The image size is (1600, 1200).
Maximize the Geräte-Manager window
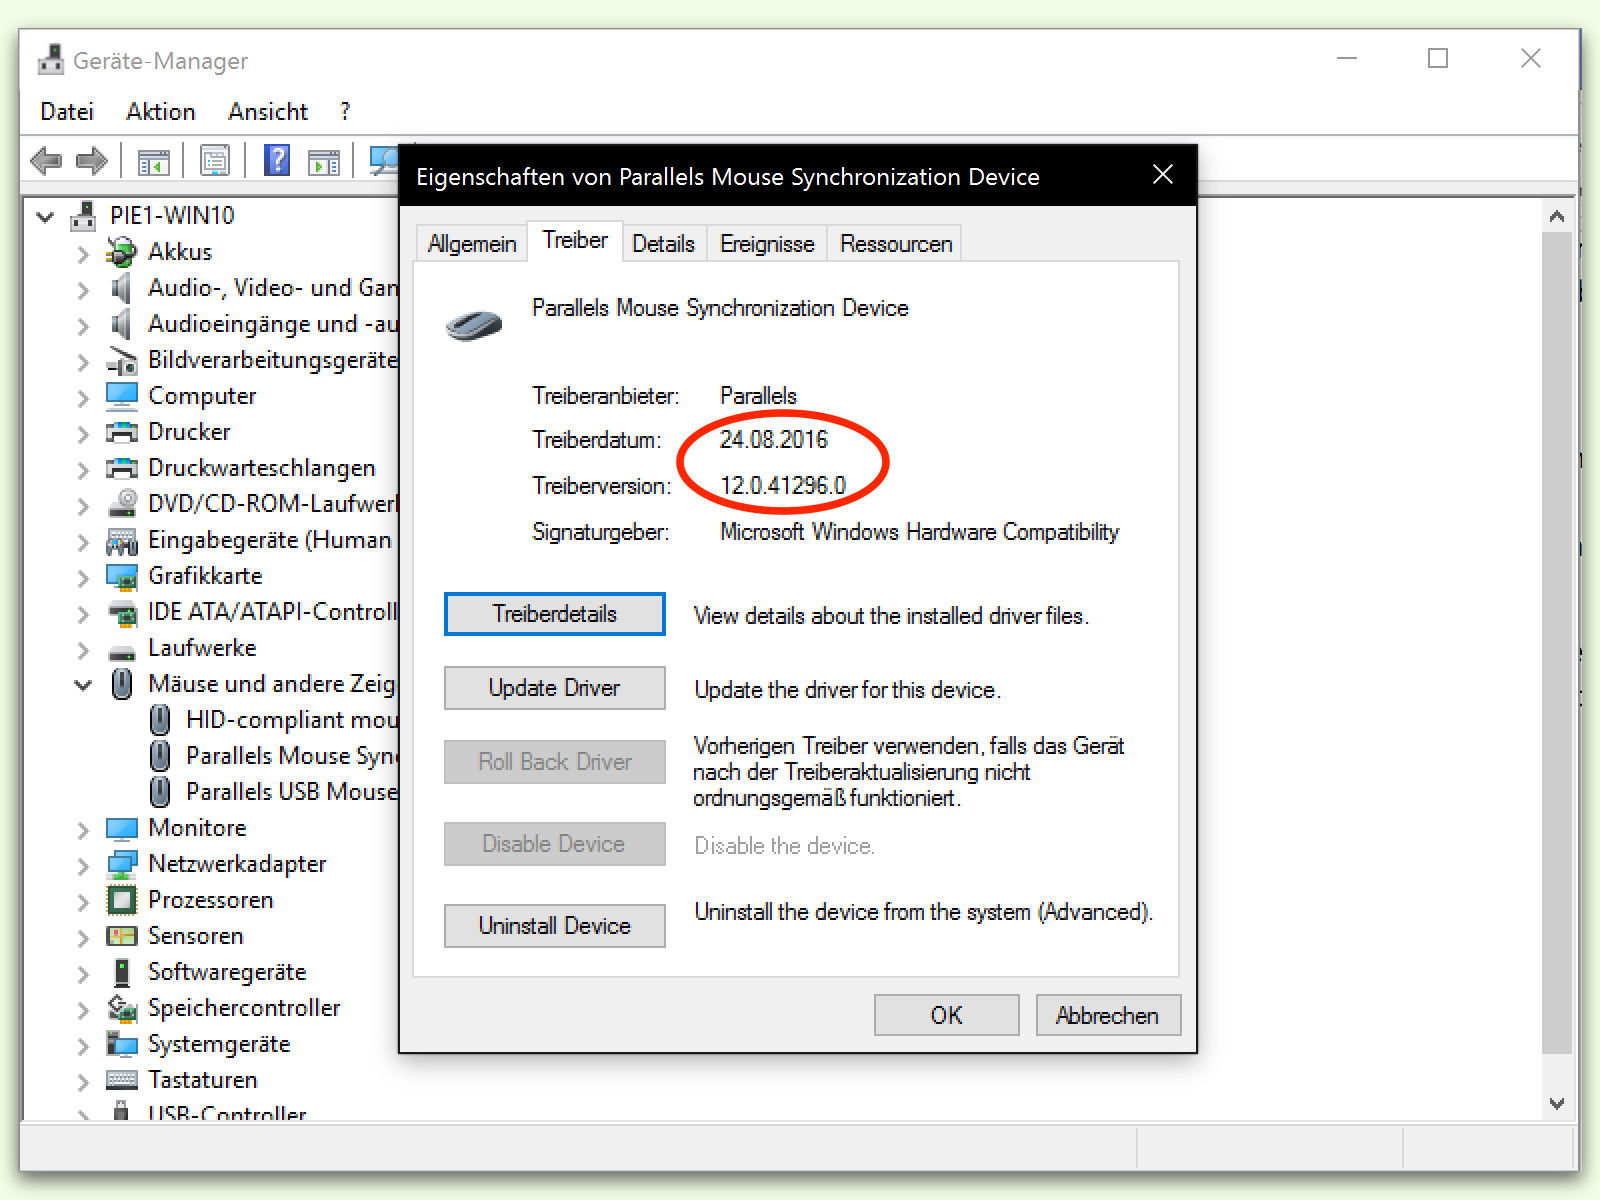pyautogui.click(x=1438, y=59)
